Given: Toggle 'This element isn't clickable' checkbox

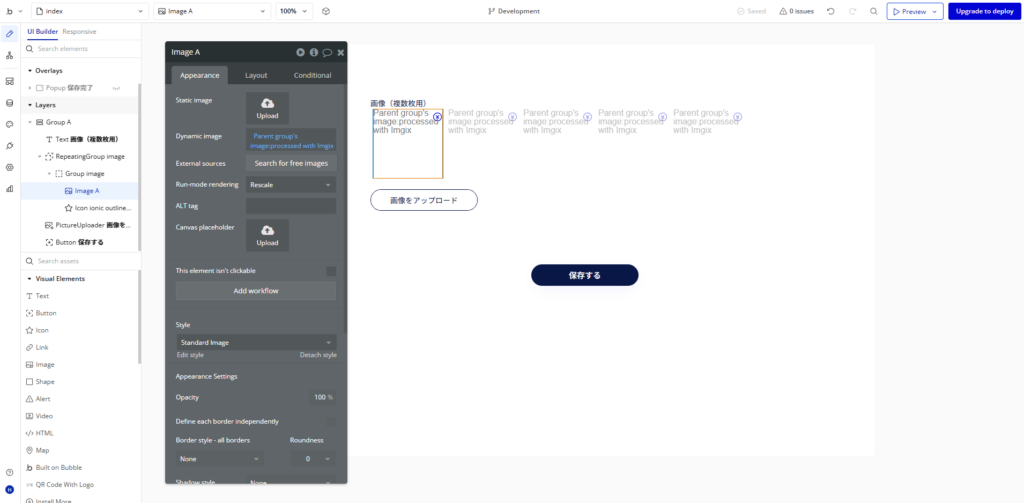Looking at the screenshot, I should [x=331, y=271].
